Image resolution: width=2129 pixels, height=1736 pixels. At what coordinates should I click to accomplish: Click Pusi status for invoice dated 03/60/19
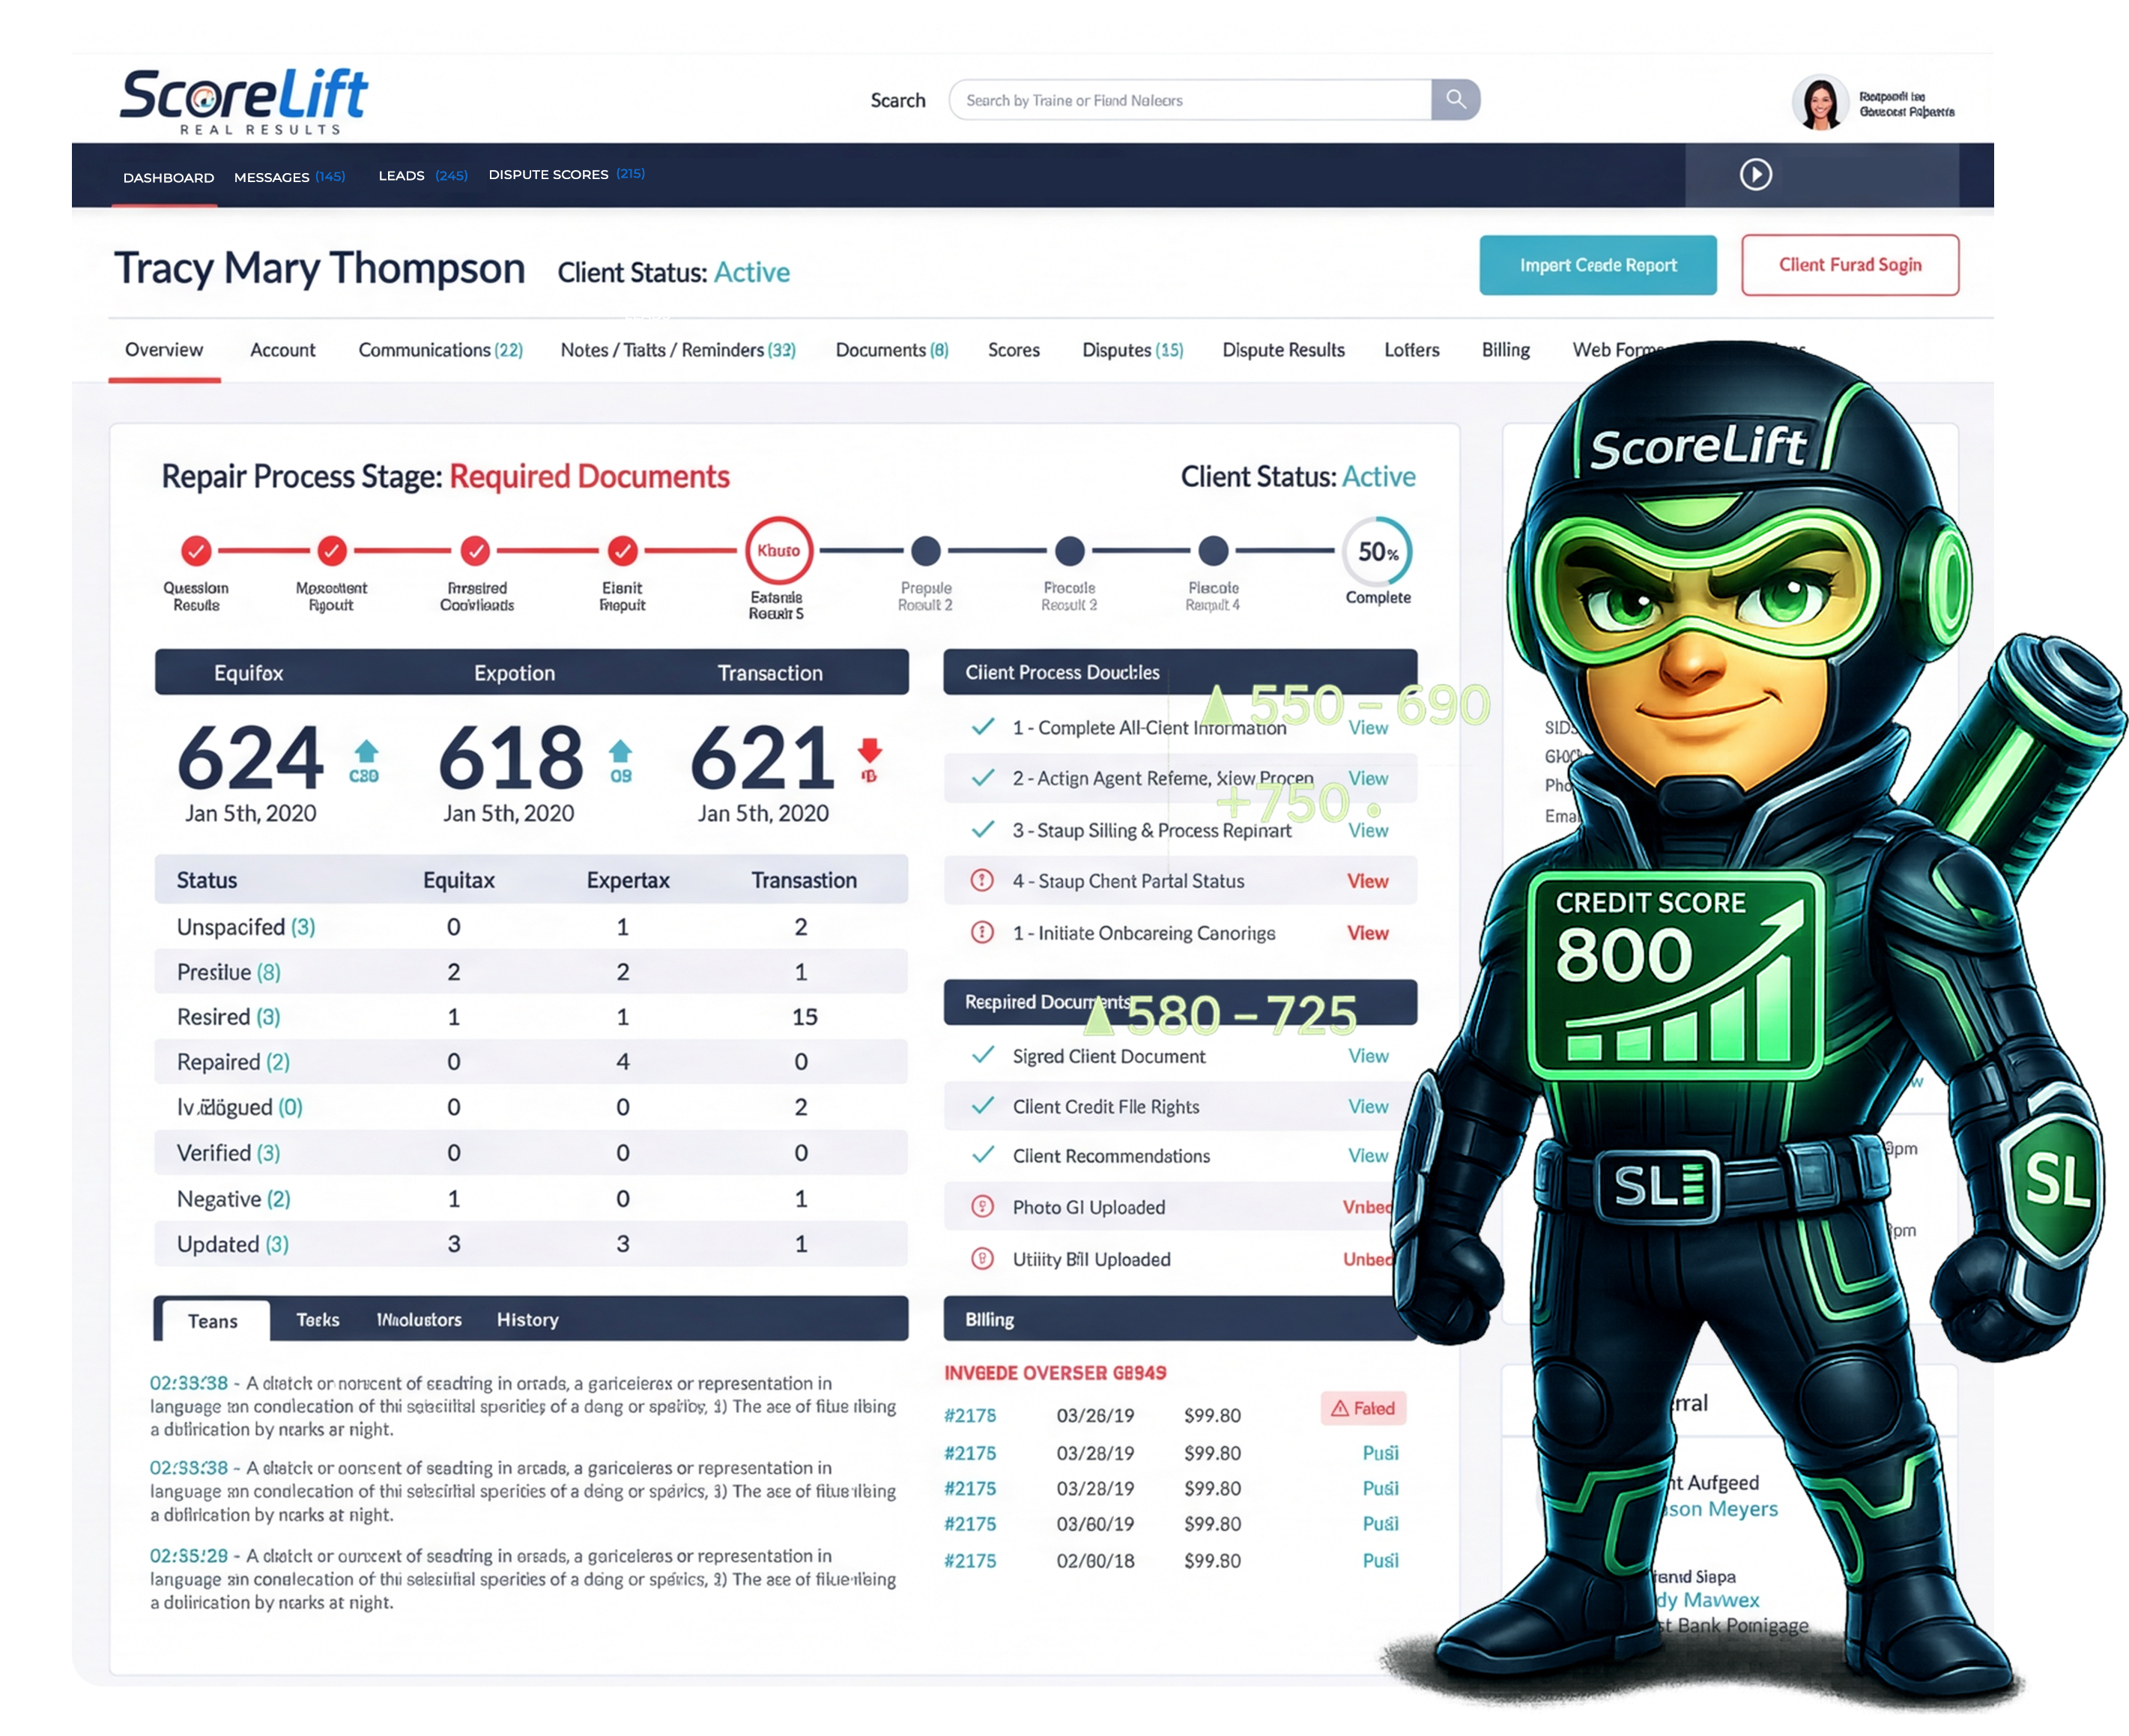coord(1380,1524)
